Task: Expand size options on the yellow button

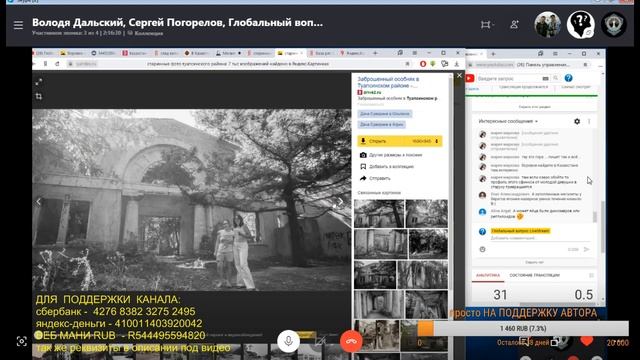Action: click(437, 141)
